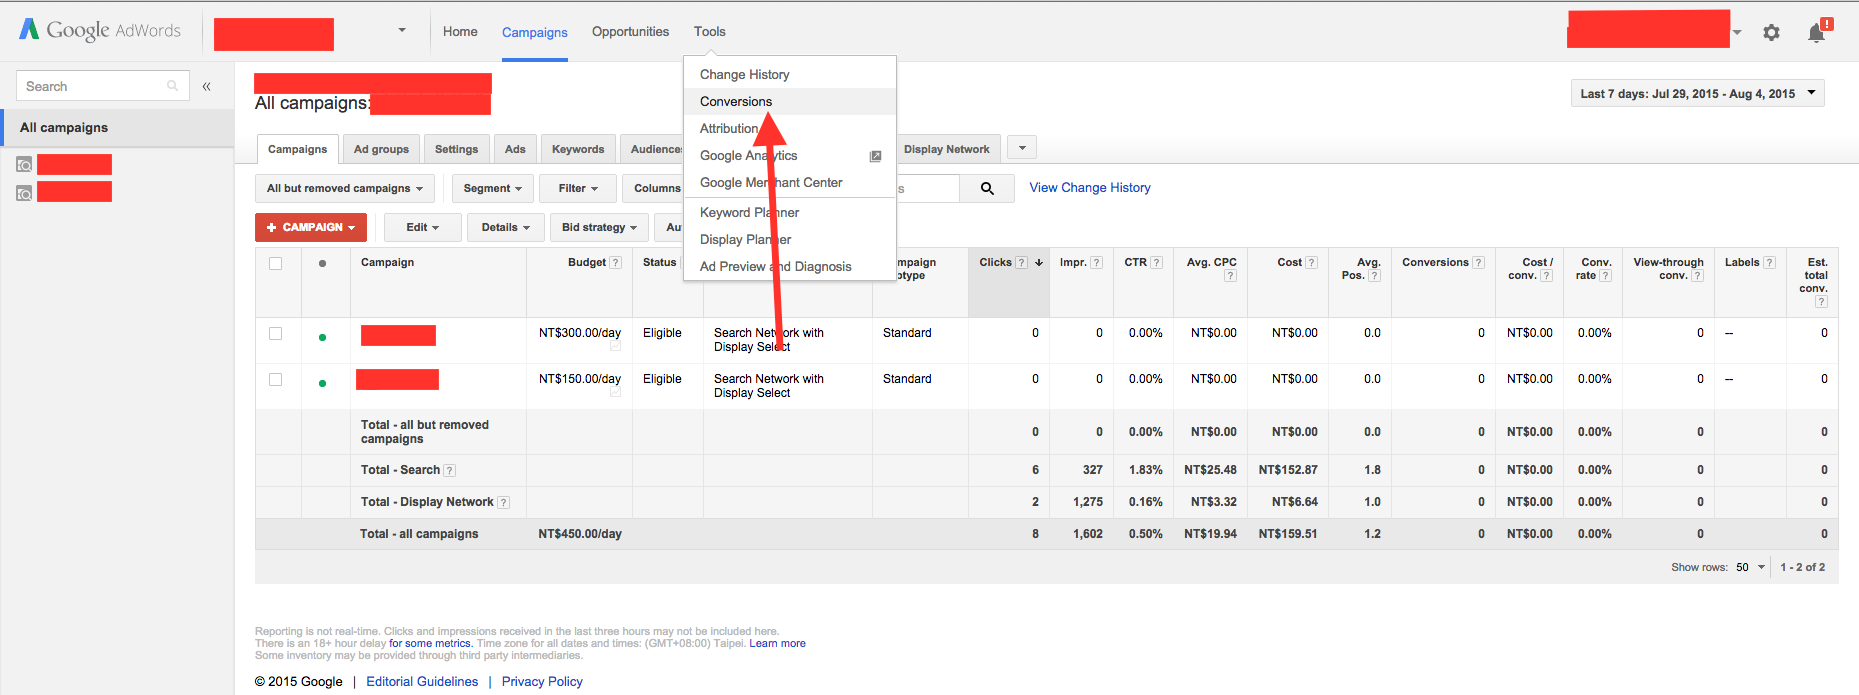Click the View Change History link
Screen dimensions: 1859x695
[x=1090, y=188]
